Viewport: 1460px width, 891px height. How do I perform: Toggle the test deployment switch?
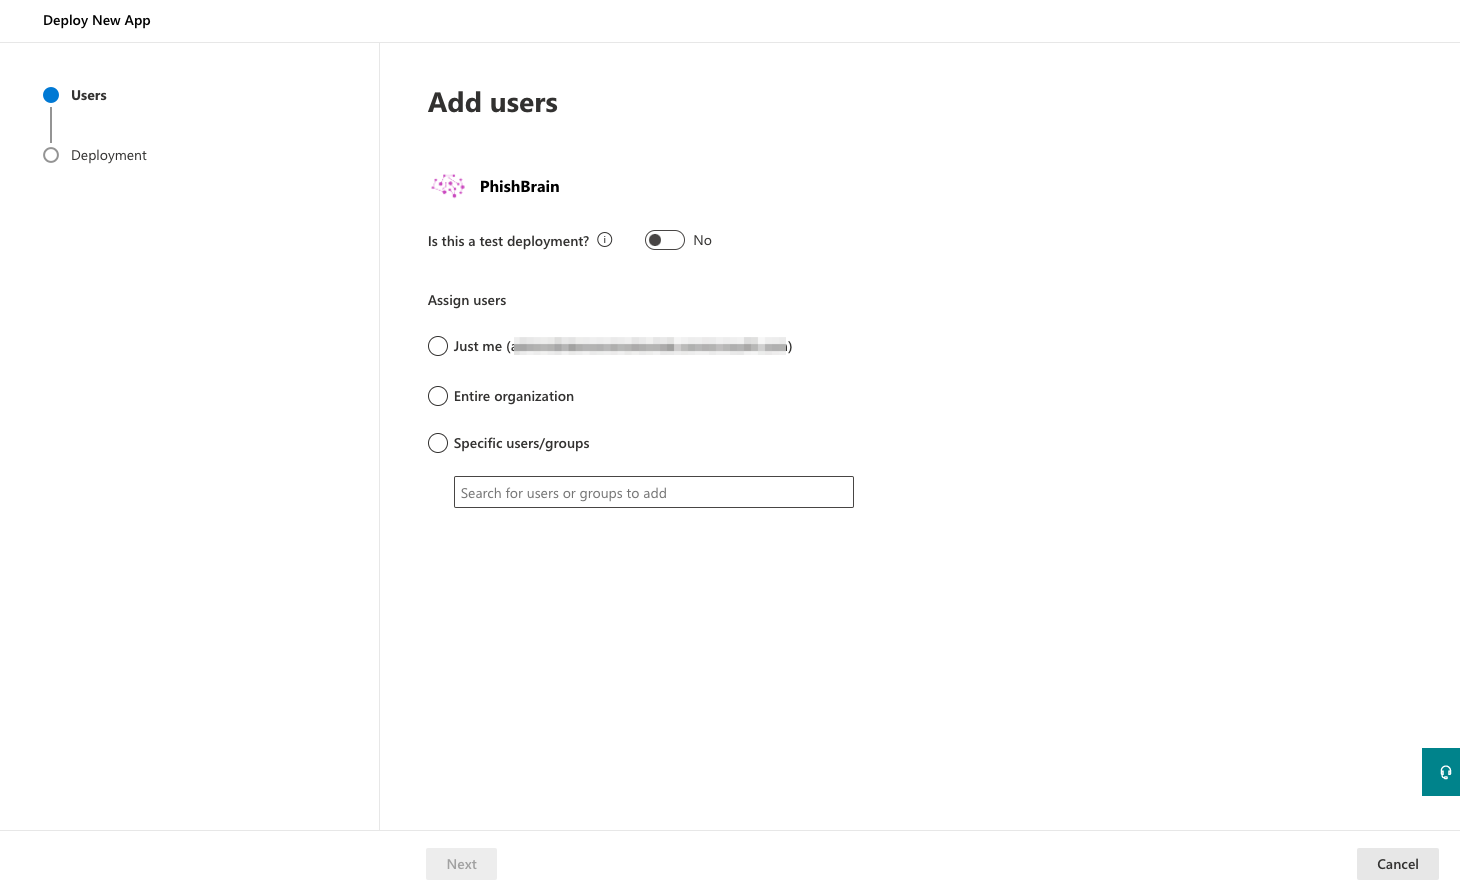point(665,240)
